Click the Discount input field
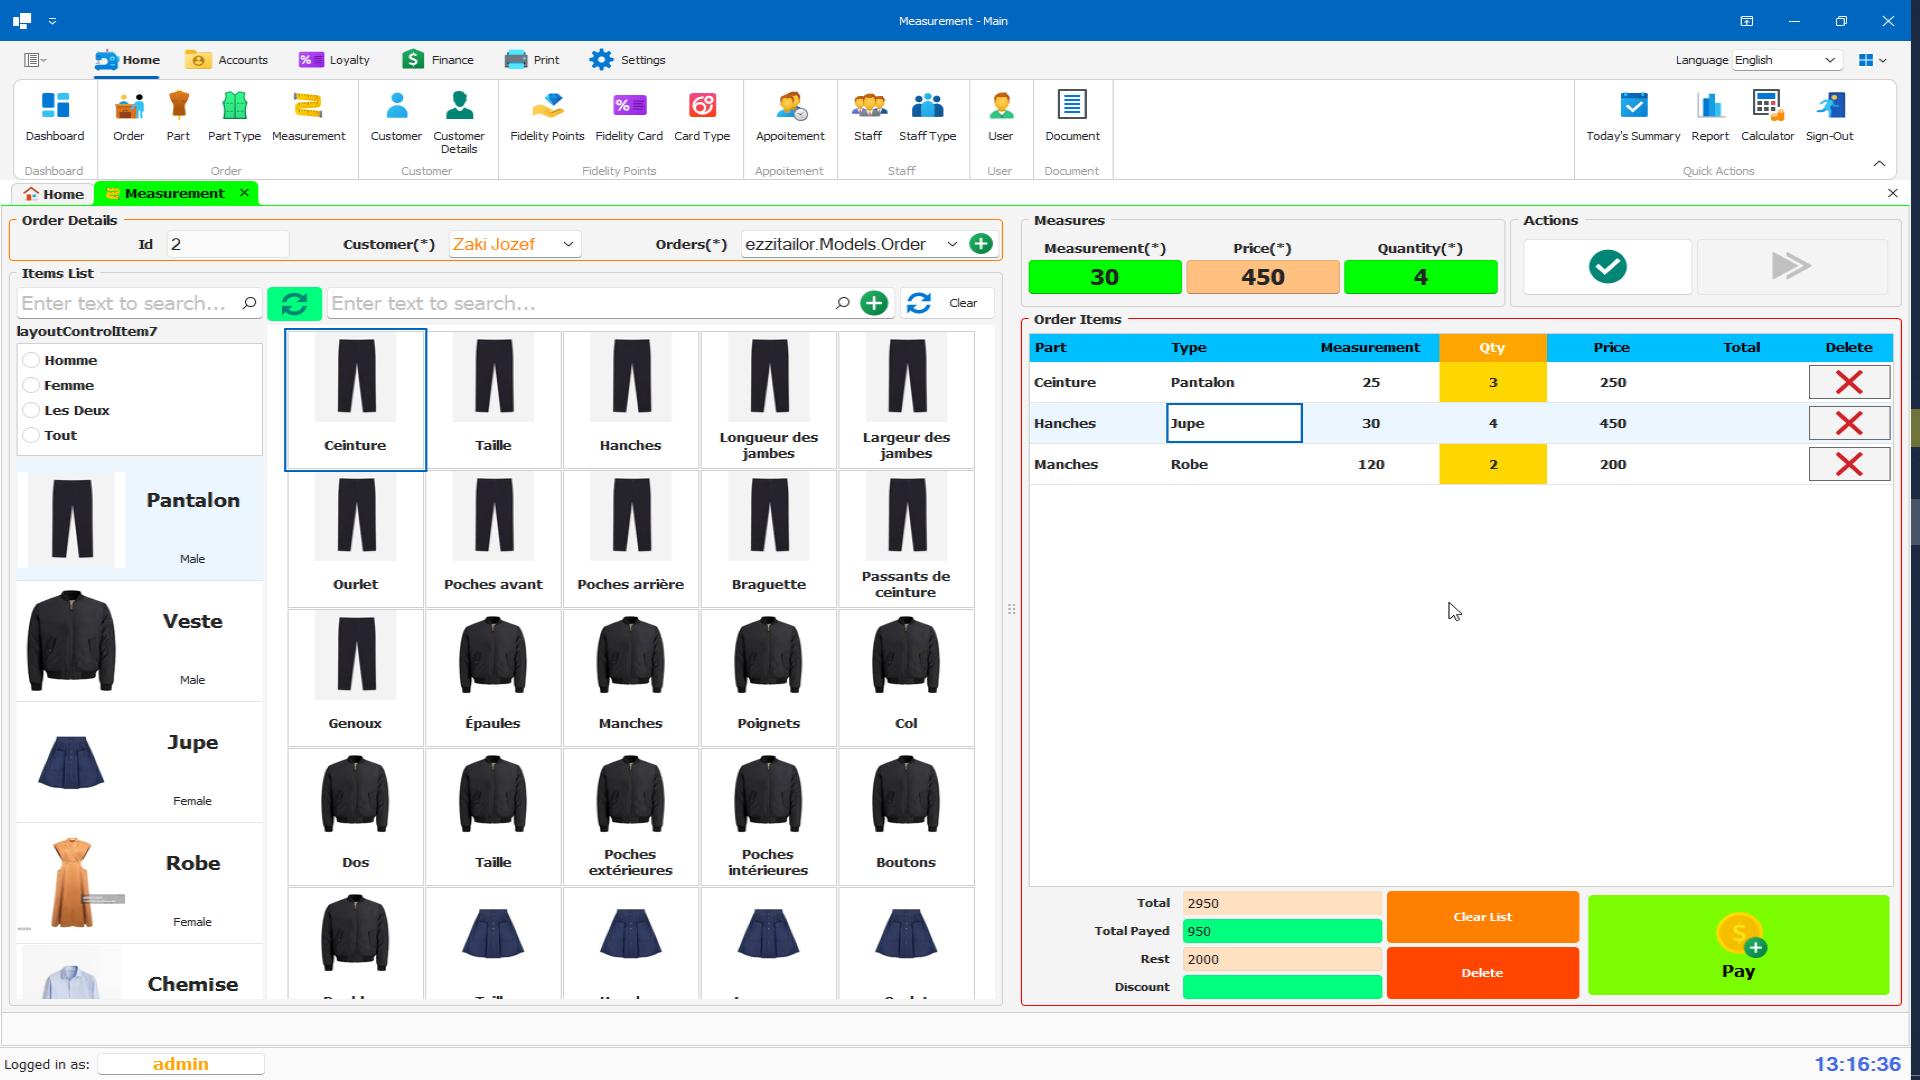This screenshot has width=1920, height=1080. [x=1281, y=987]
